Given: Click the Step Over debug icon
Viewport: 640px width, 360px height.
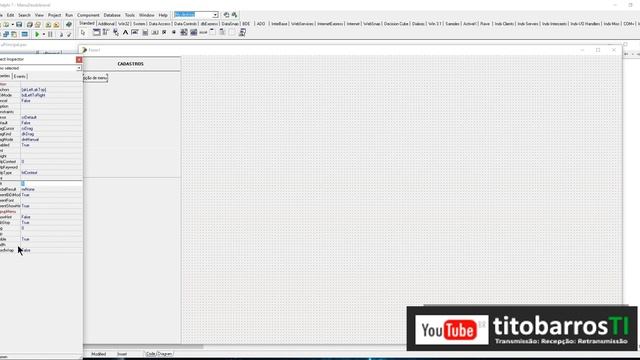Looking at the screenshot, I should [69, 35].
